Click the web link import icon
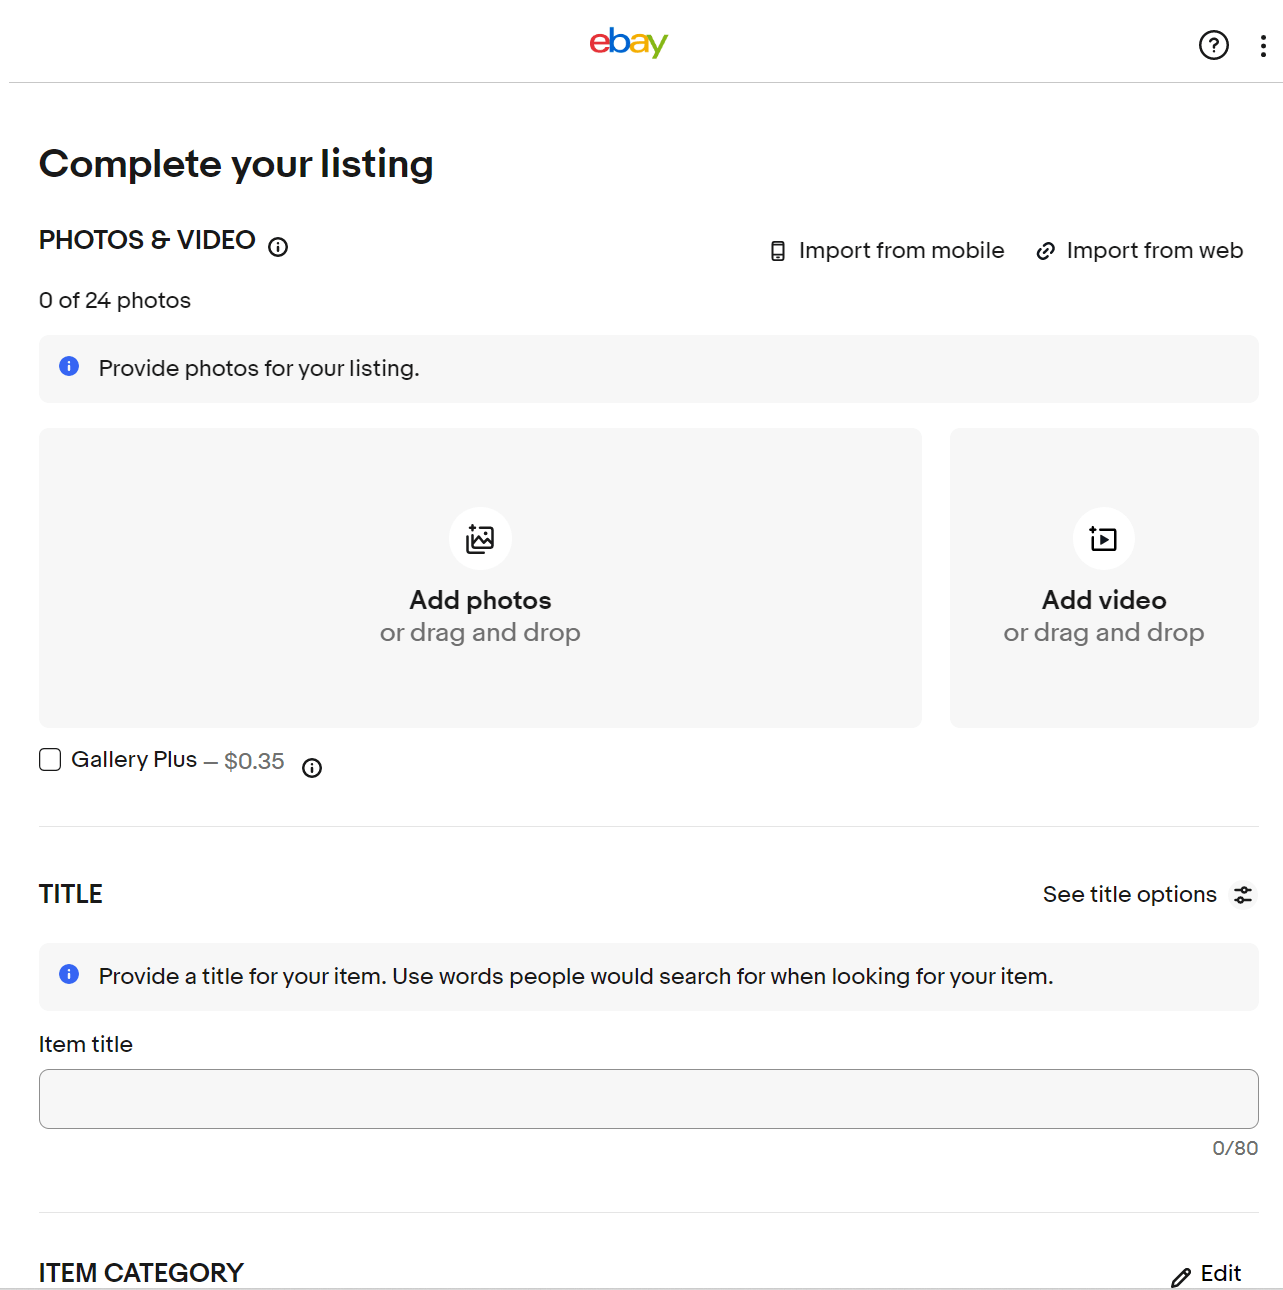The width and height of the screenshot is (1283, 1290). pos(1045,250)
